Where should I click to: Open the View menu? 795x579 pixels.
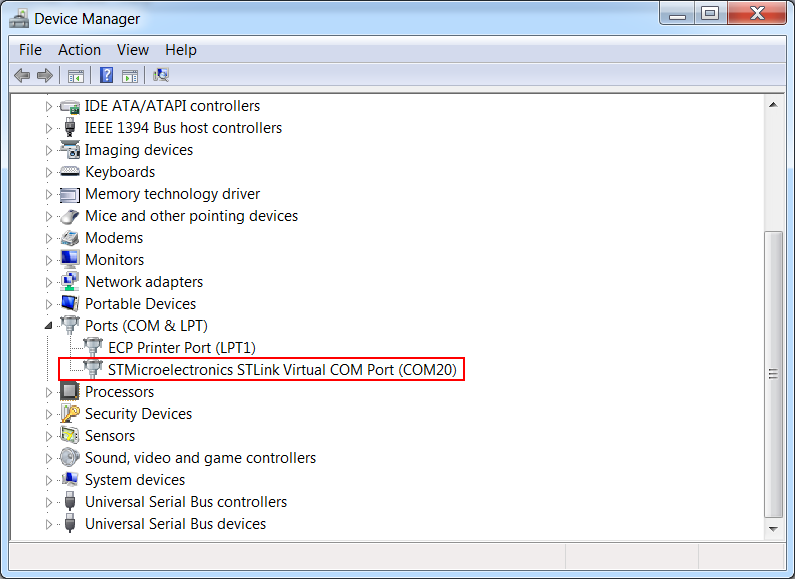(132, 50)
